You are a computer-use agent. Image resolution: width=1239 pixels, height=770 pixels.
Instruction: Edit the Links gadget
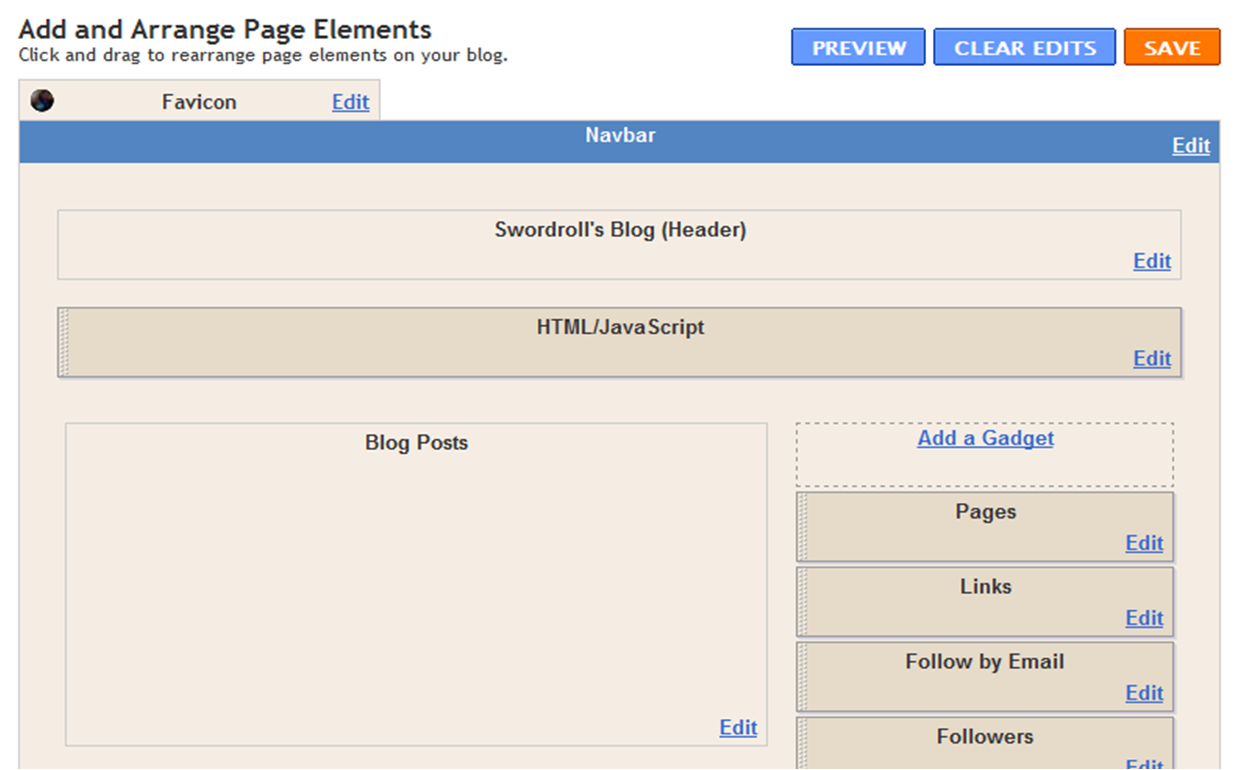[1144, 618]
